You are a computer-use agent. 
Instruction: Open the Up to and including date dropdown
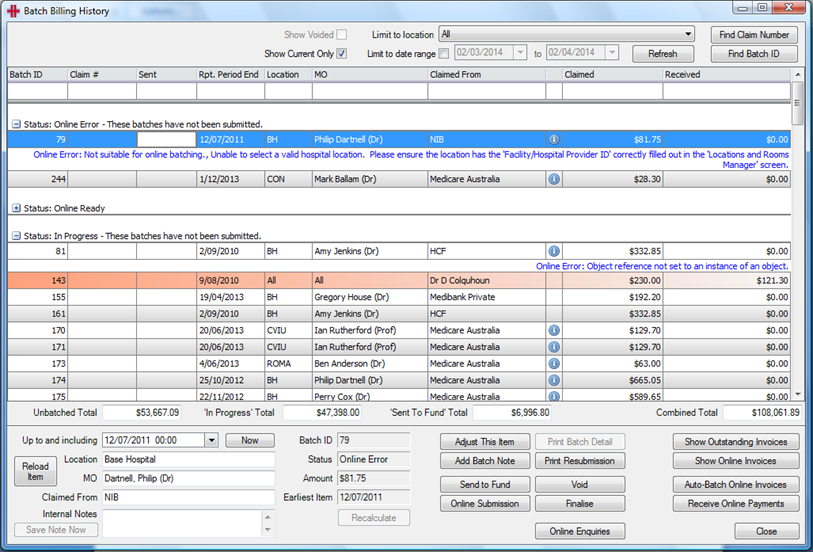click(210, 440)
